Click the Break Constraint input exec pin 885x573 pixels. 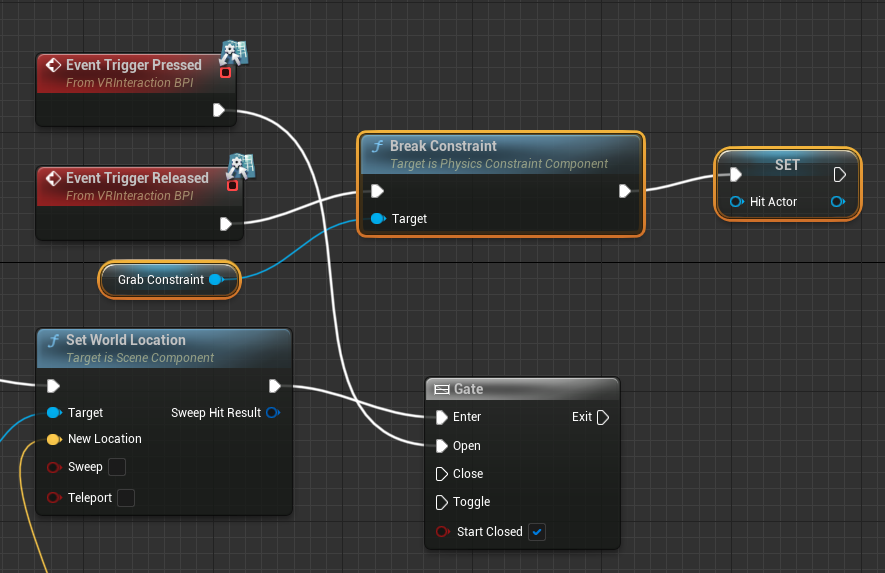(378, 191)
